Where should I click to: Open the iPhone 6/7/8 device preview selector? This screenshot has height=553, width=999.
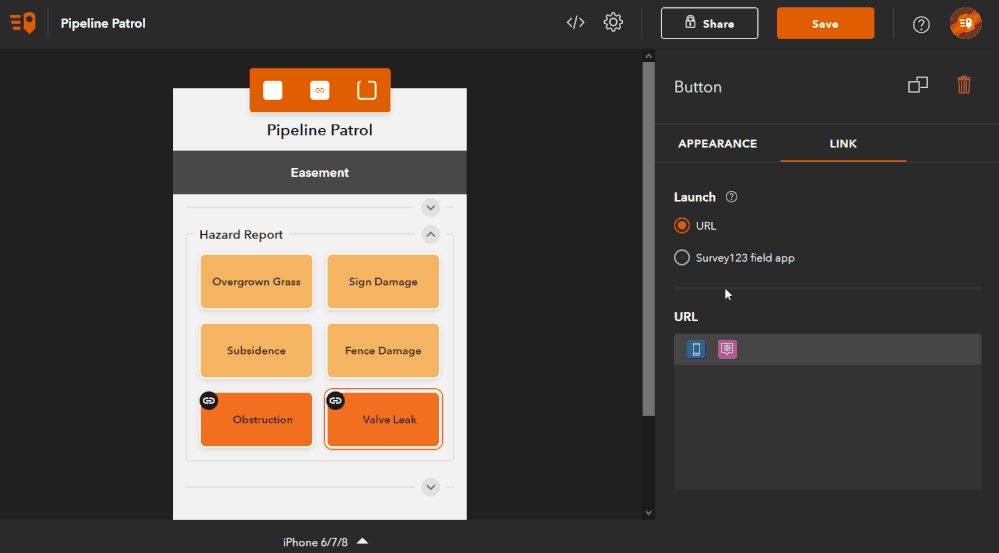326,542
